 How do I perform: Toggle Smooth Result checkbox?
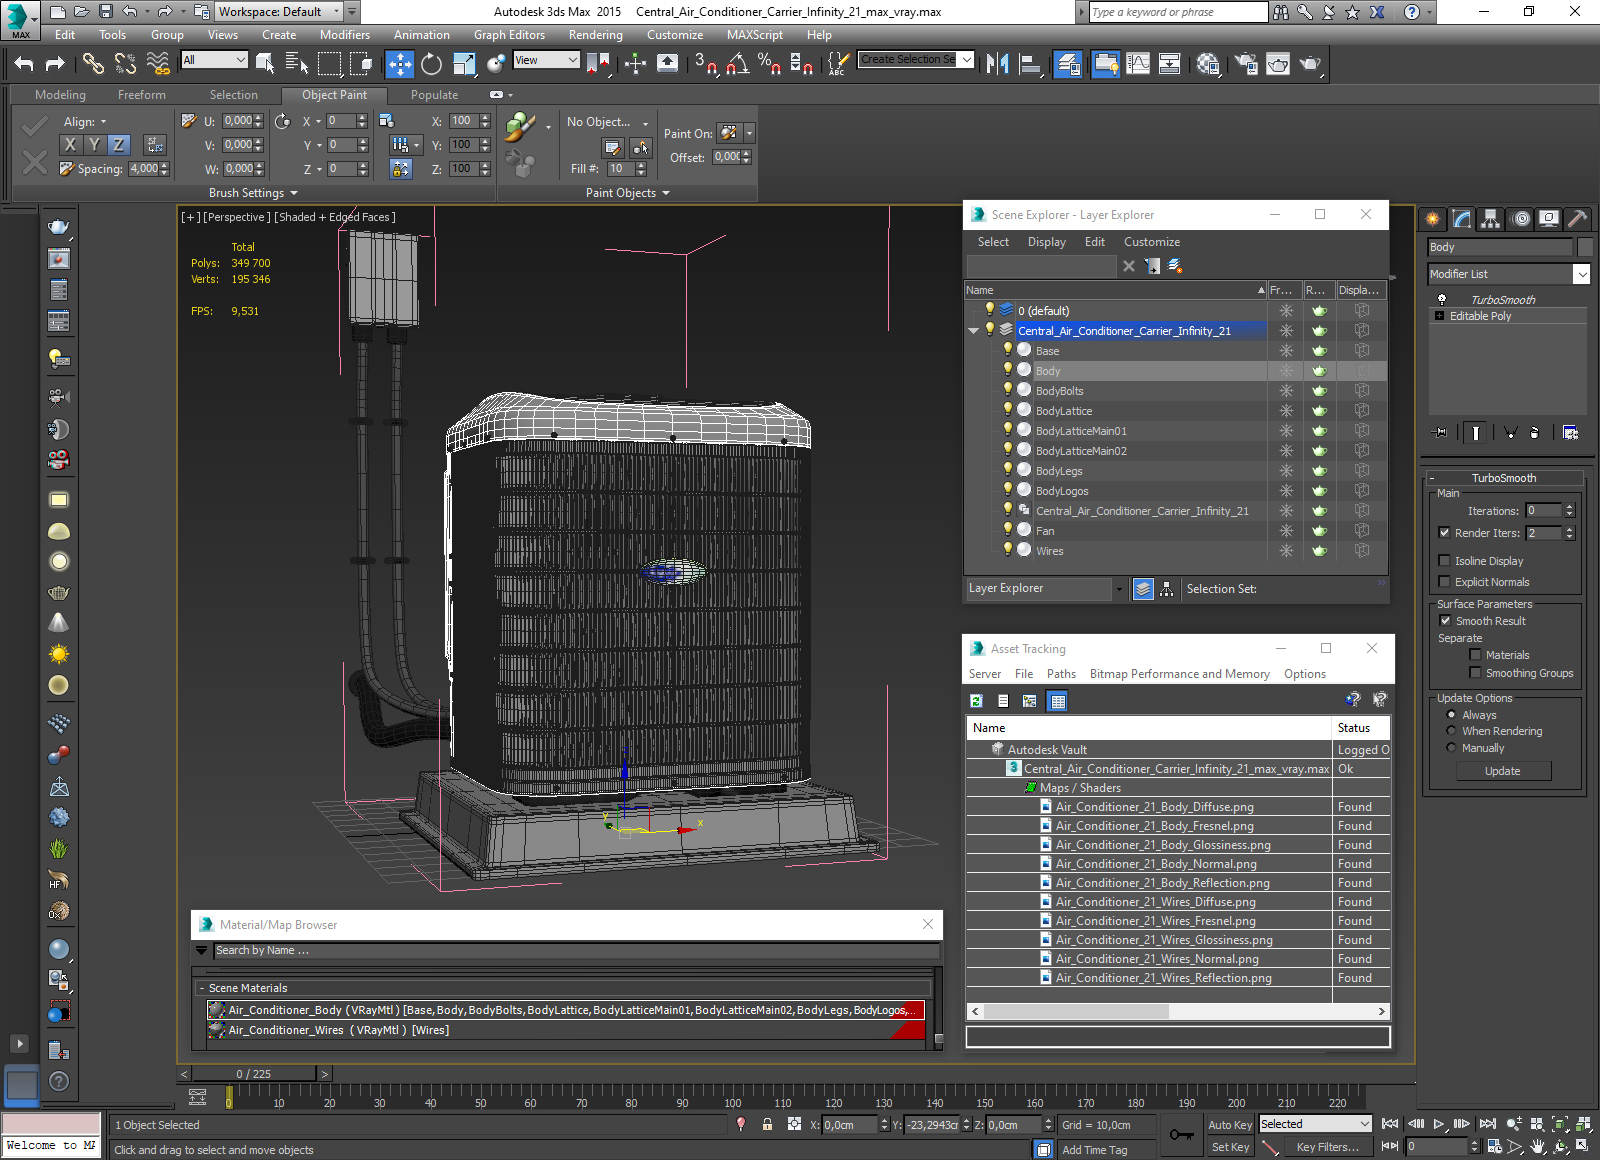1445,621
